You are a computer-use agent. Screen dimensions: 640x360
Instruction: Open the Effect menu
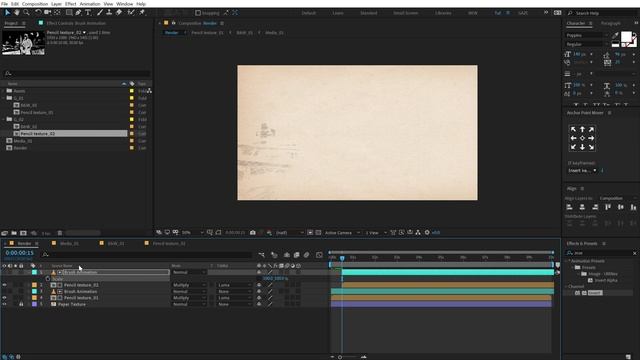[x=71, y=4]
